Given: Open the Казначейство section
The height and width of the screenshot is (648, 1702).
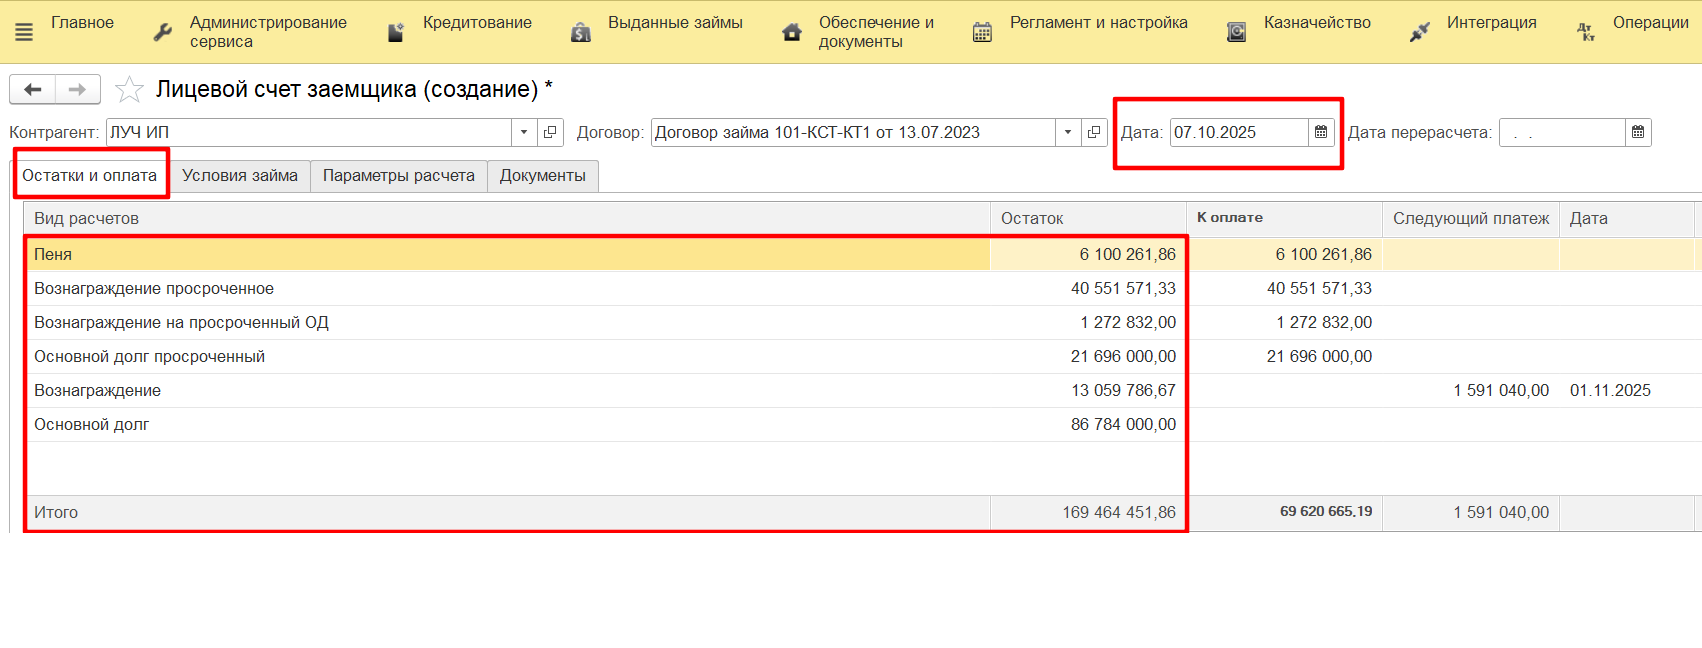Looking at the screenshot, I should tap(1317, 22).
